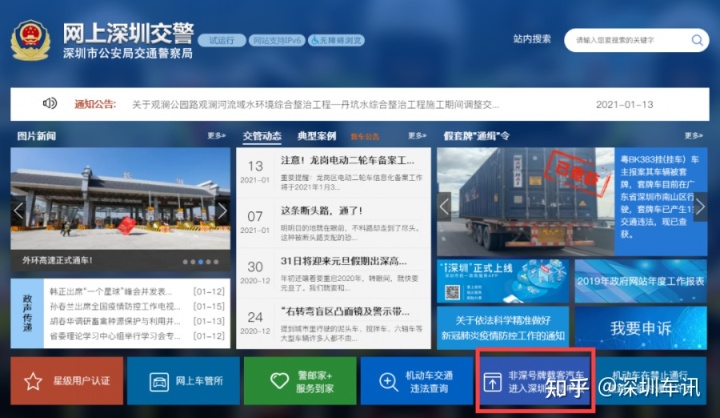
Task: Select the first carousel dot
Action: coord(185,262)
